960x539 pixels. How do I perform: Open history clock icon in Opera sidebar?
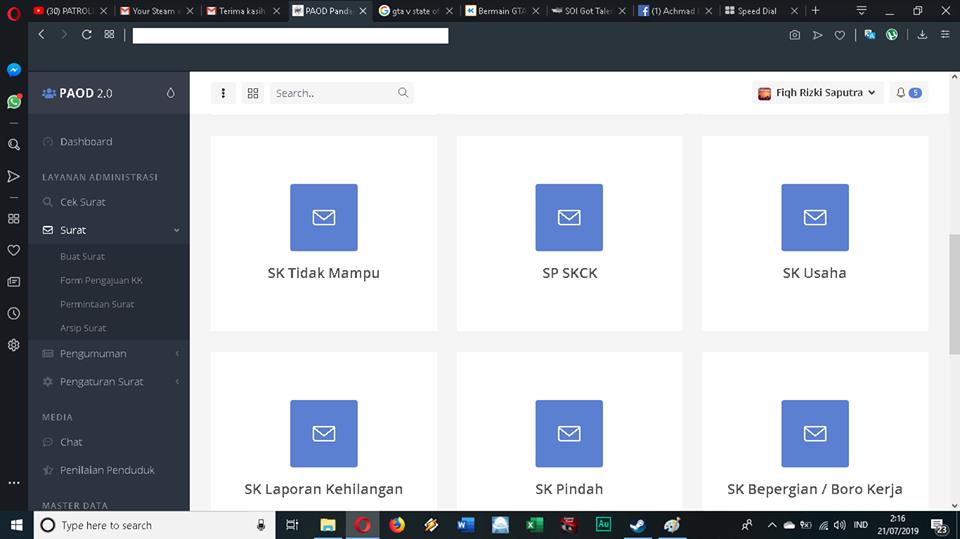[13, 314]
